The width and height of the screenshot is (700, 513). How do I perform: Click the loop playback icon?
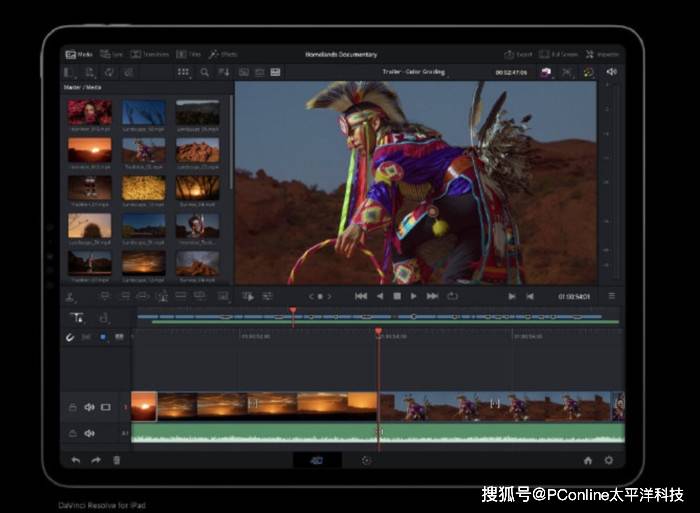[452, 296]
